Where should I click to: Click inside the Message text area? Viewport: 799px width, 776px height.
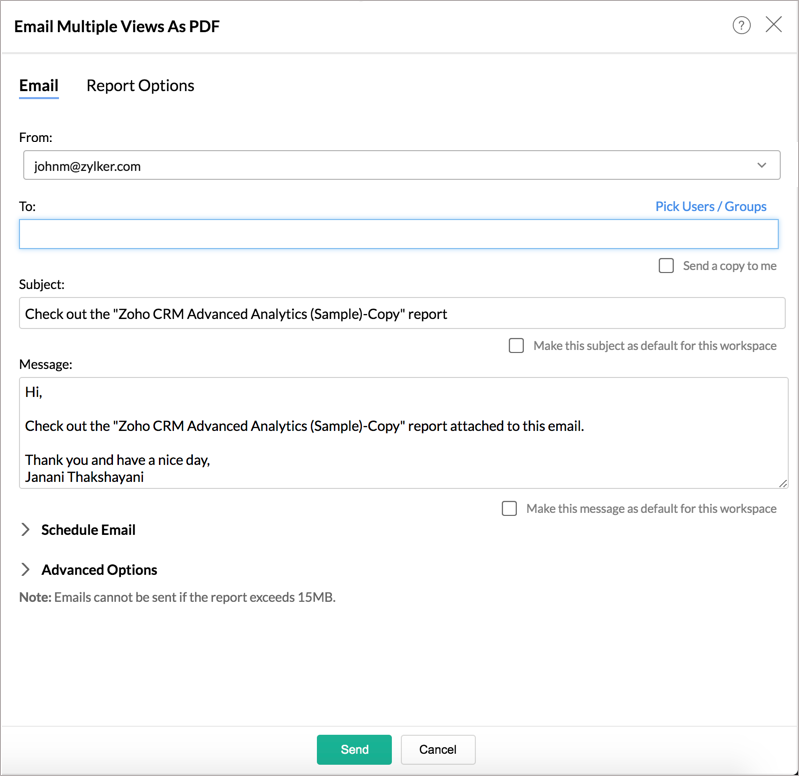pos(404,433)
